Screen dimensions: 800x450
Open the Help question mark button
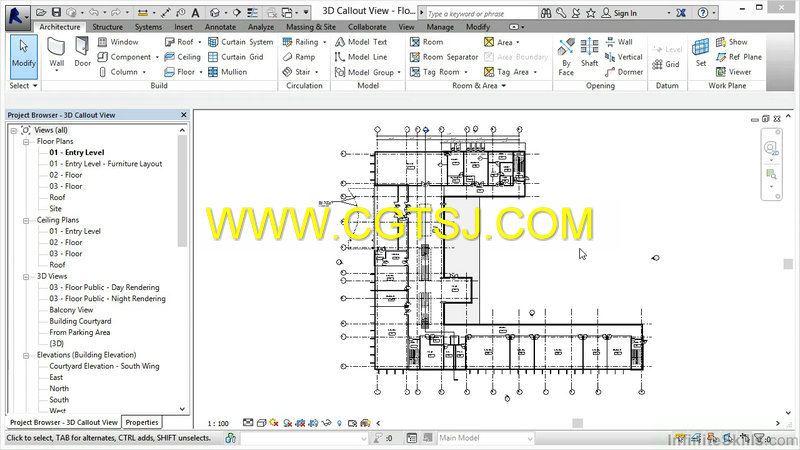tap(703, 13)
